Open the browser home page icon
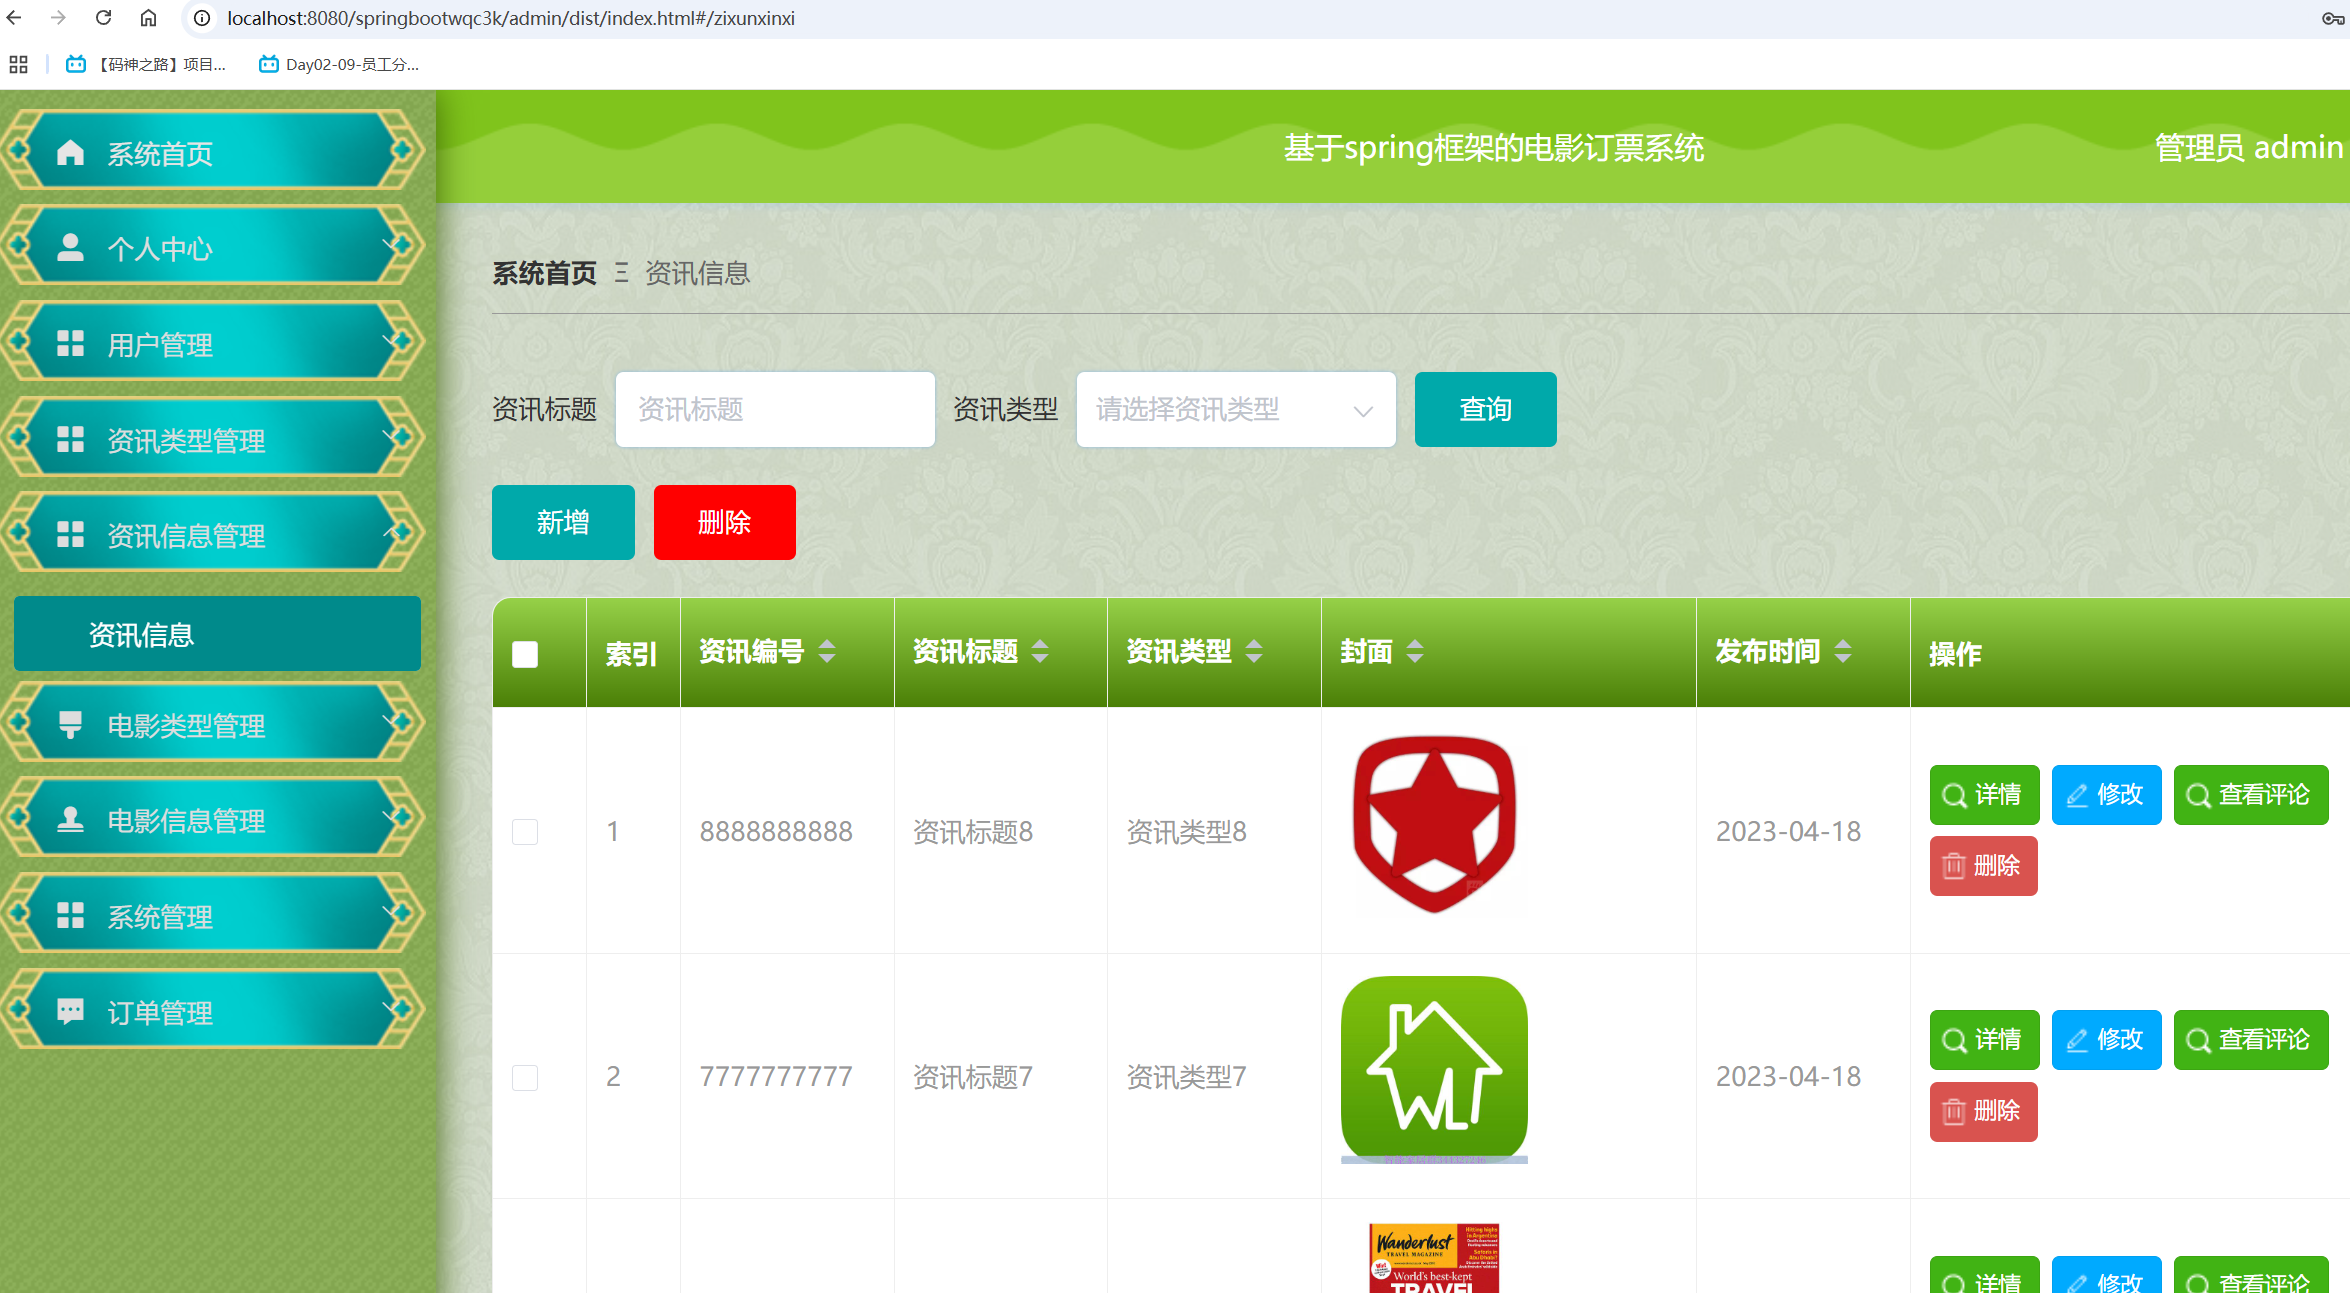 (148, 18)
